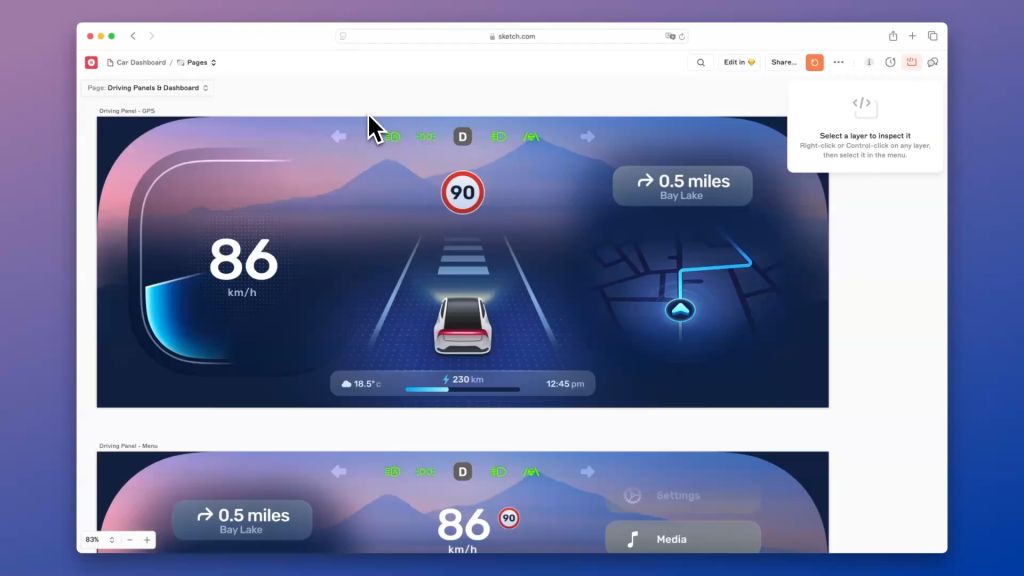Select the Driving Panel - Menu artboard title
This screenshot has height=576, width=1024.
[128, 446]
